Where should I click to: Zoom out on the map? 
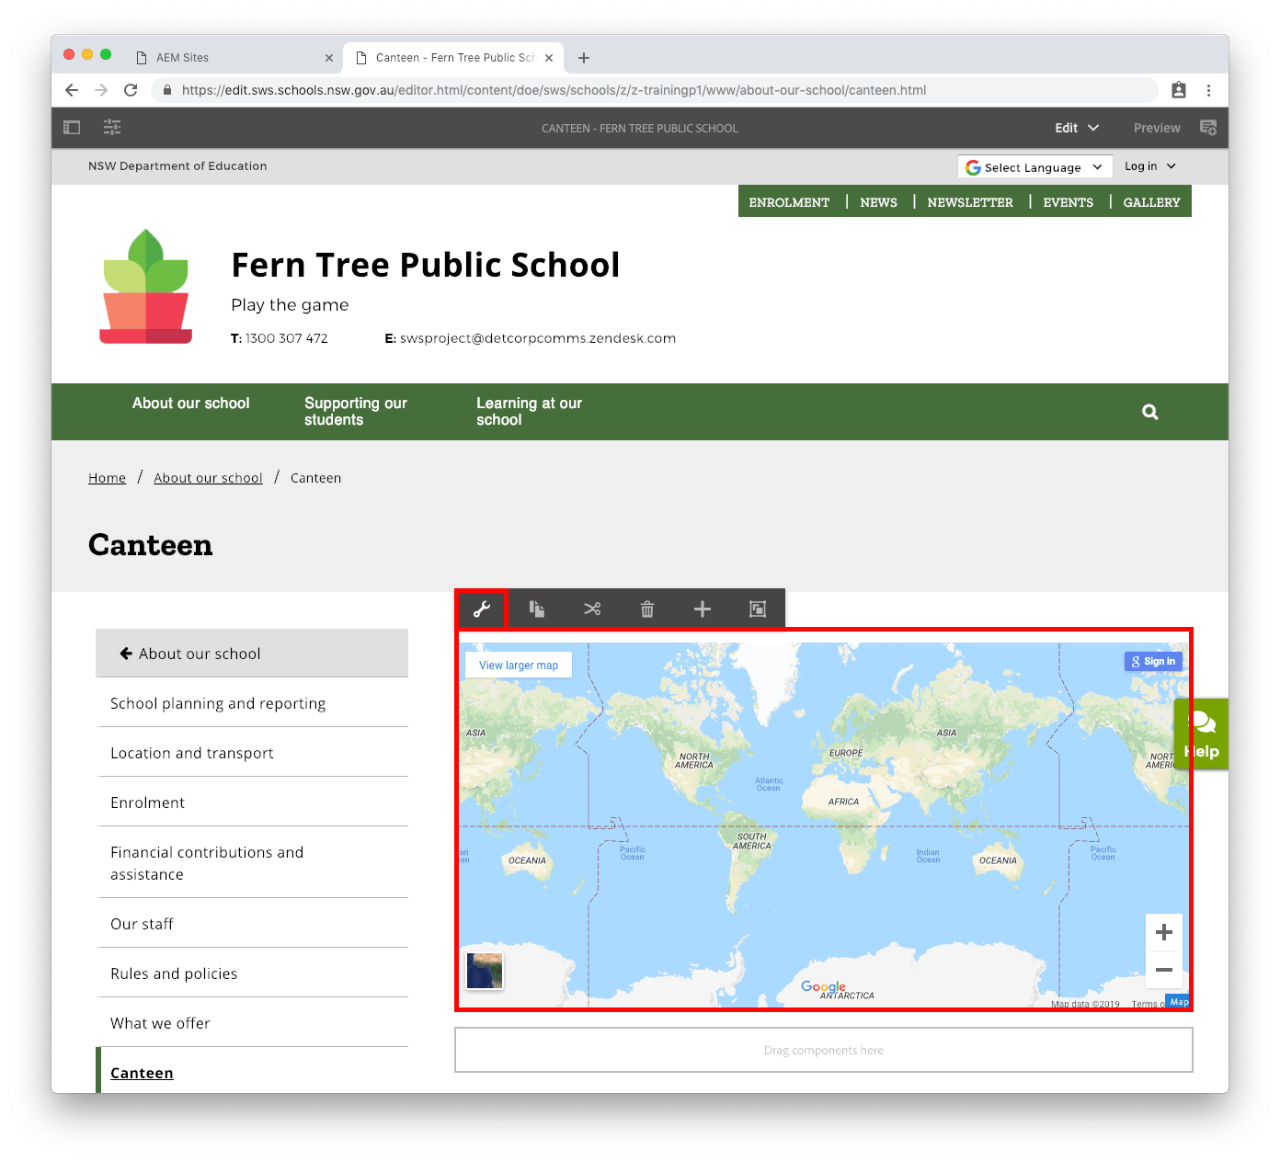coord(1164,969)
